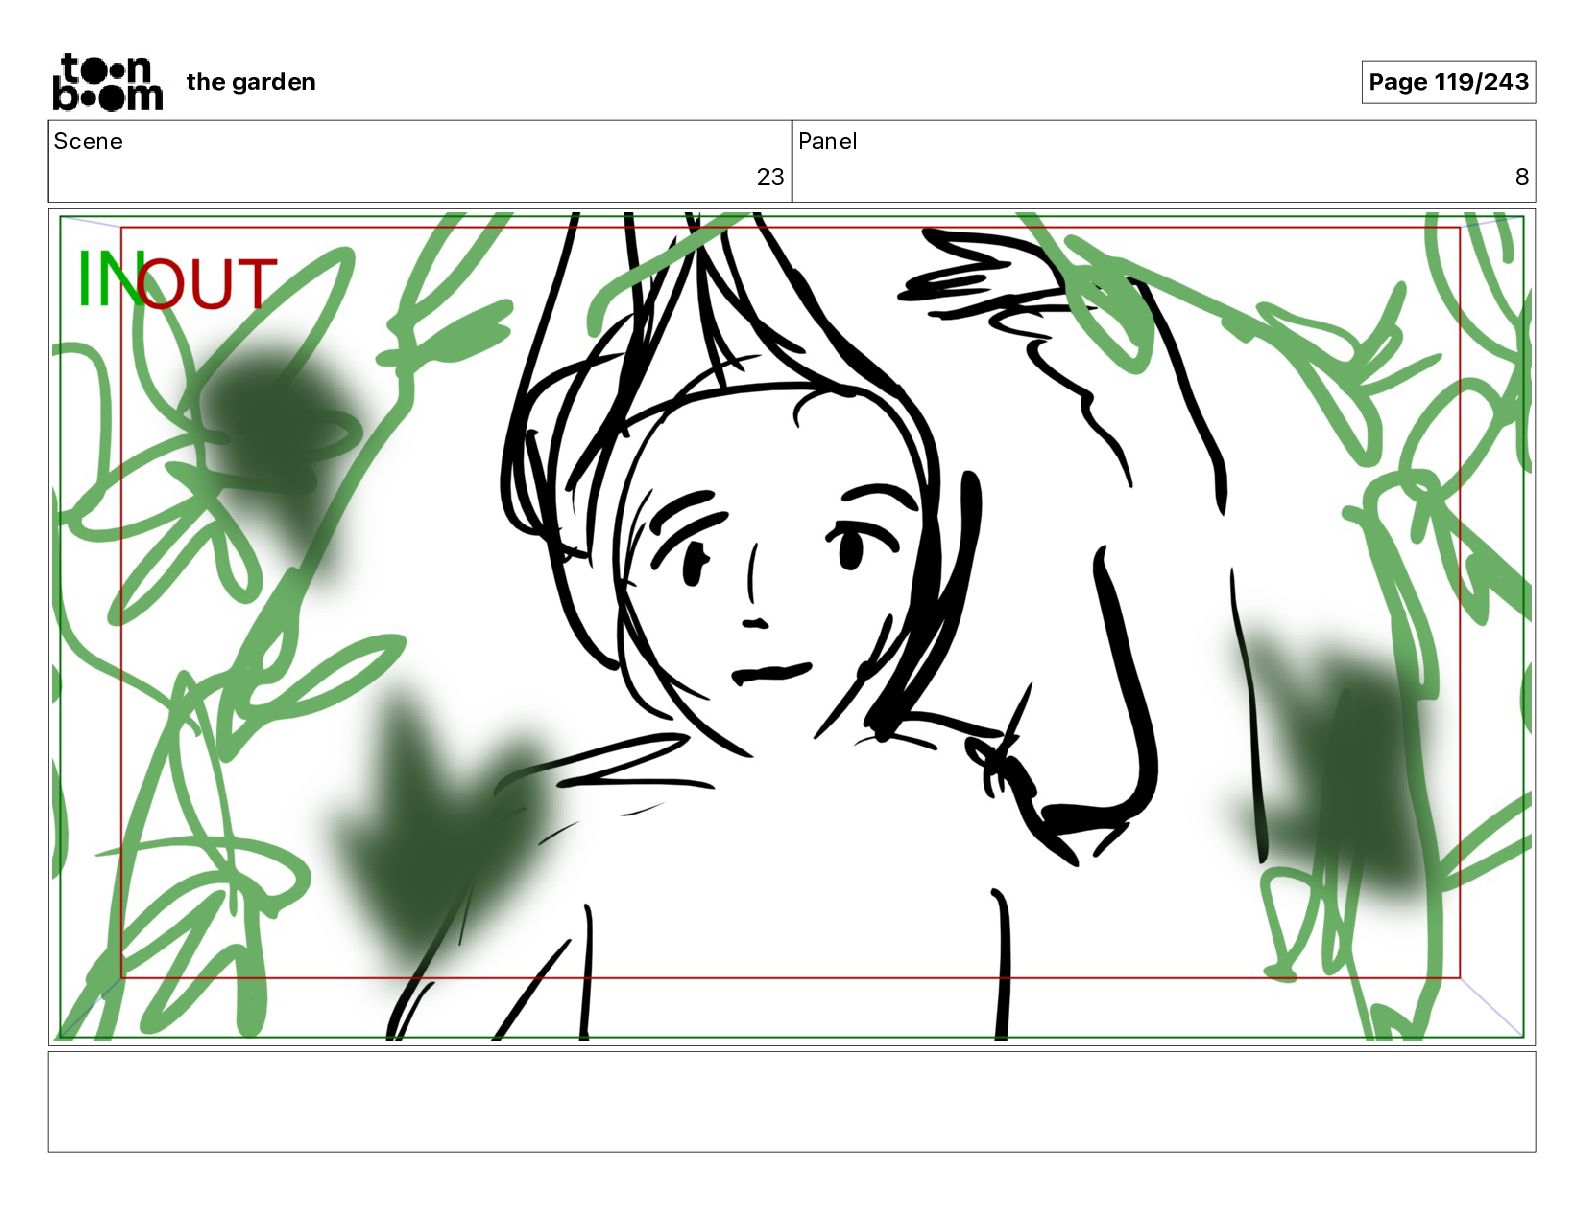Click the character's nose

click(x=755, y=620)
